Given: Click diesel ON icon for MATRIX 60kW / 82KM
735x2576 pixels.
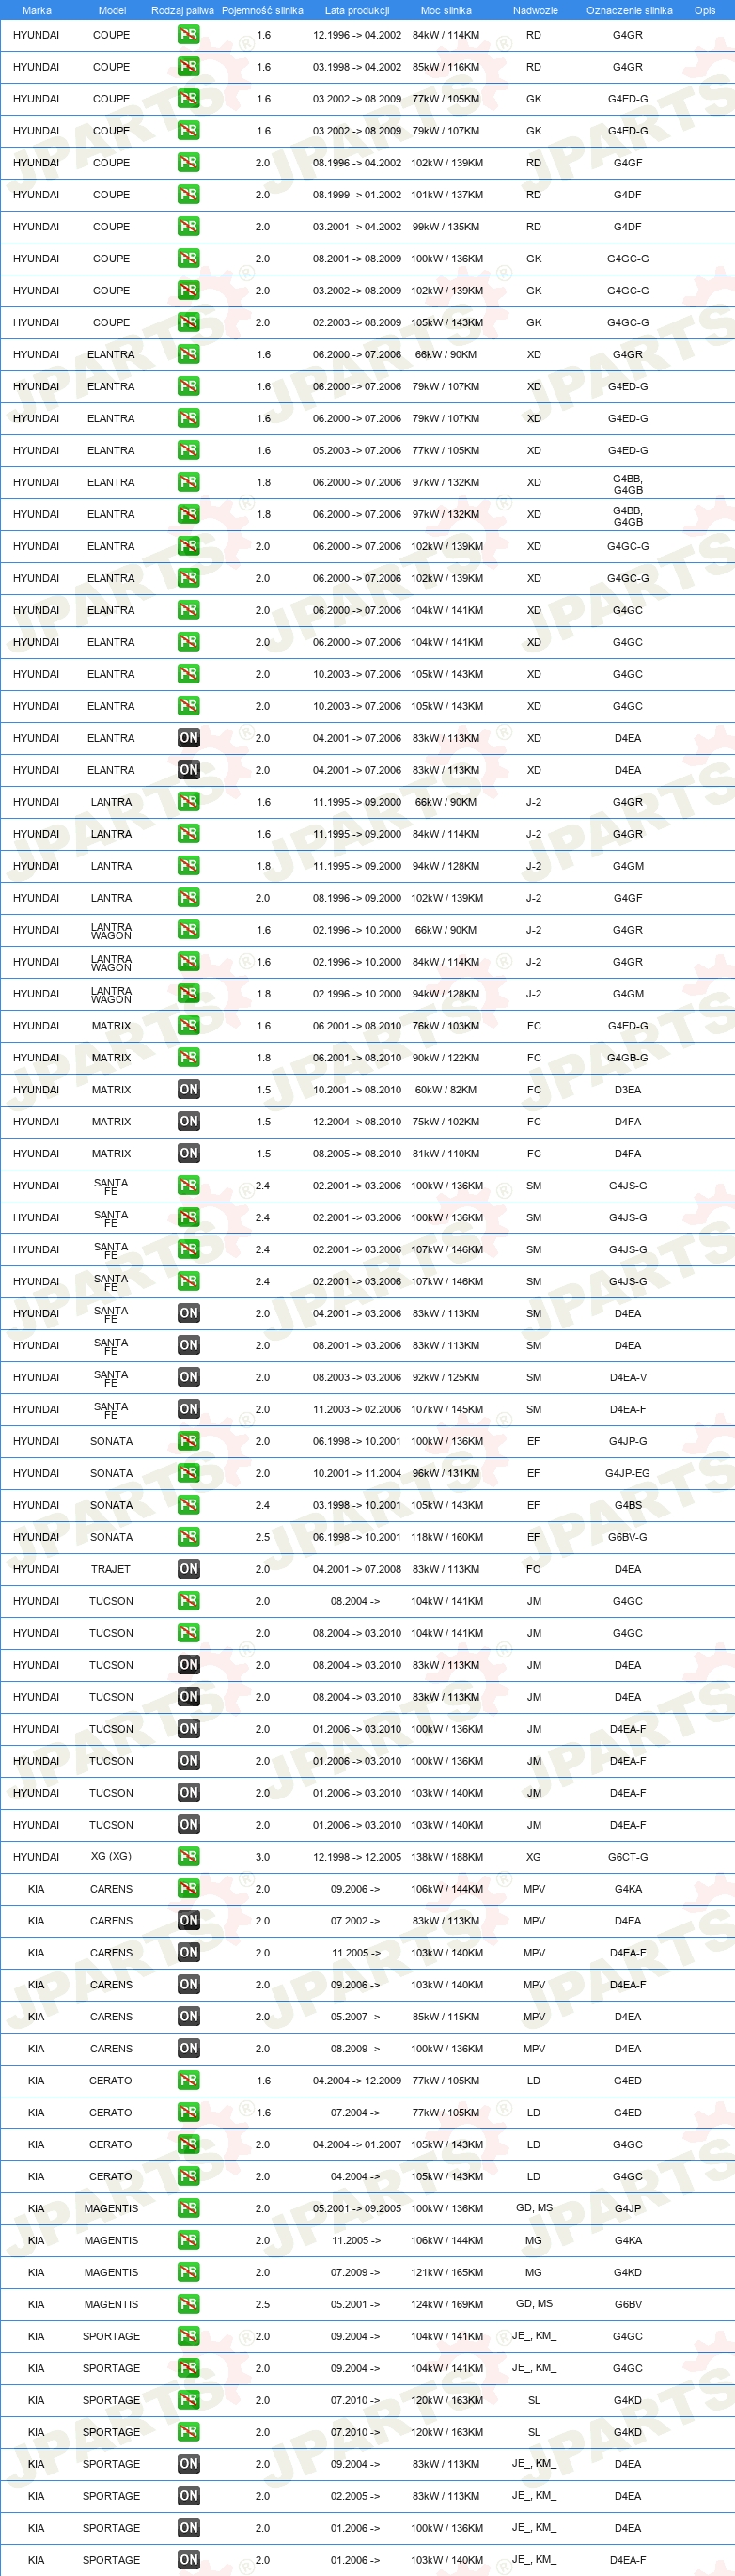Looking at the screenshot, I should click(188, 1090).
